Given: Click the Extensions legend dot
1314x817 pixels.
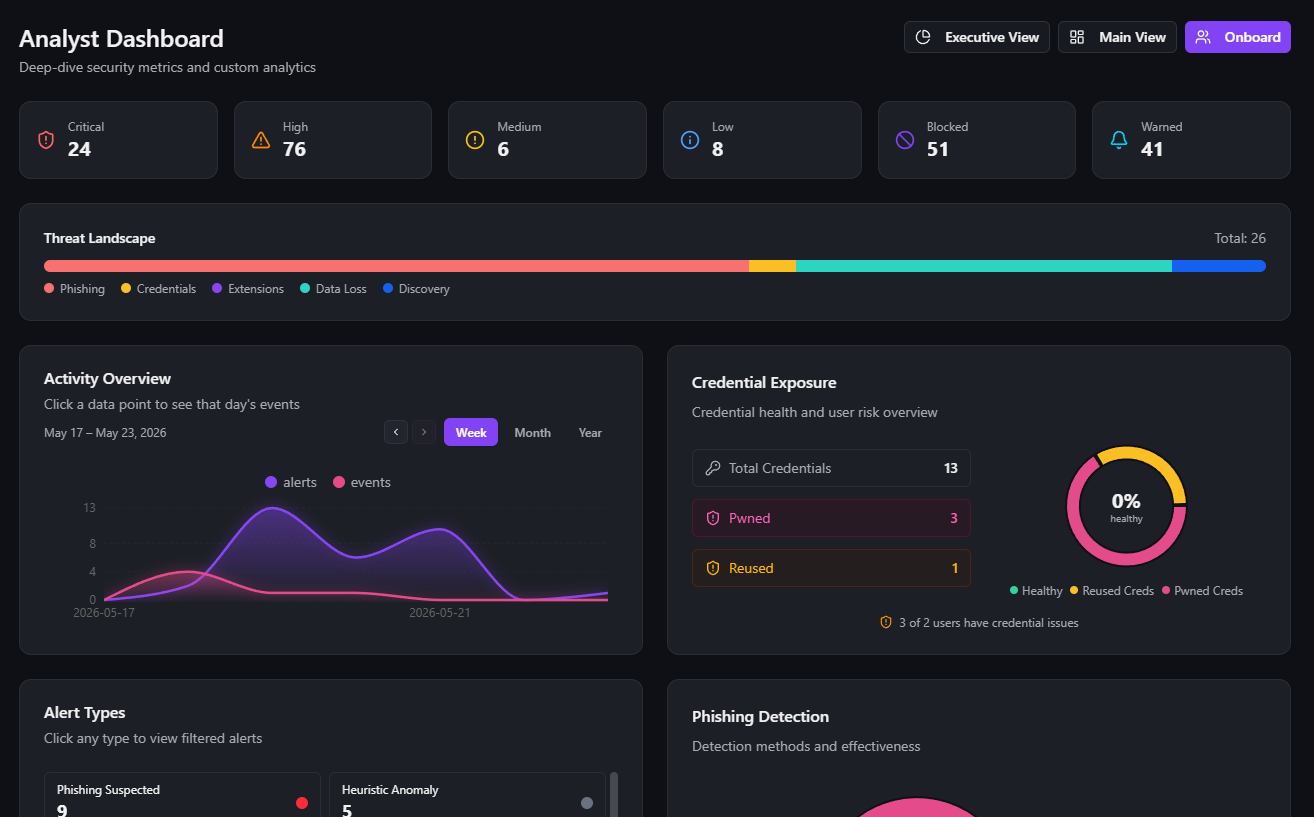Looking at the screenshot, I should pos(217,288).
